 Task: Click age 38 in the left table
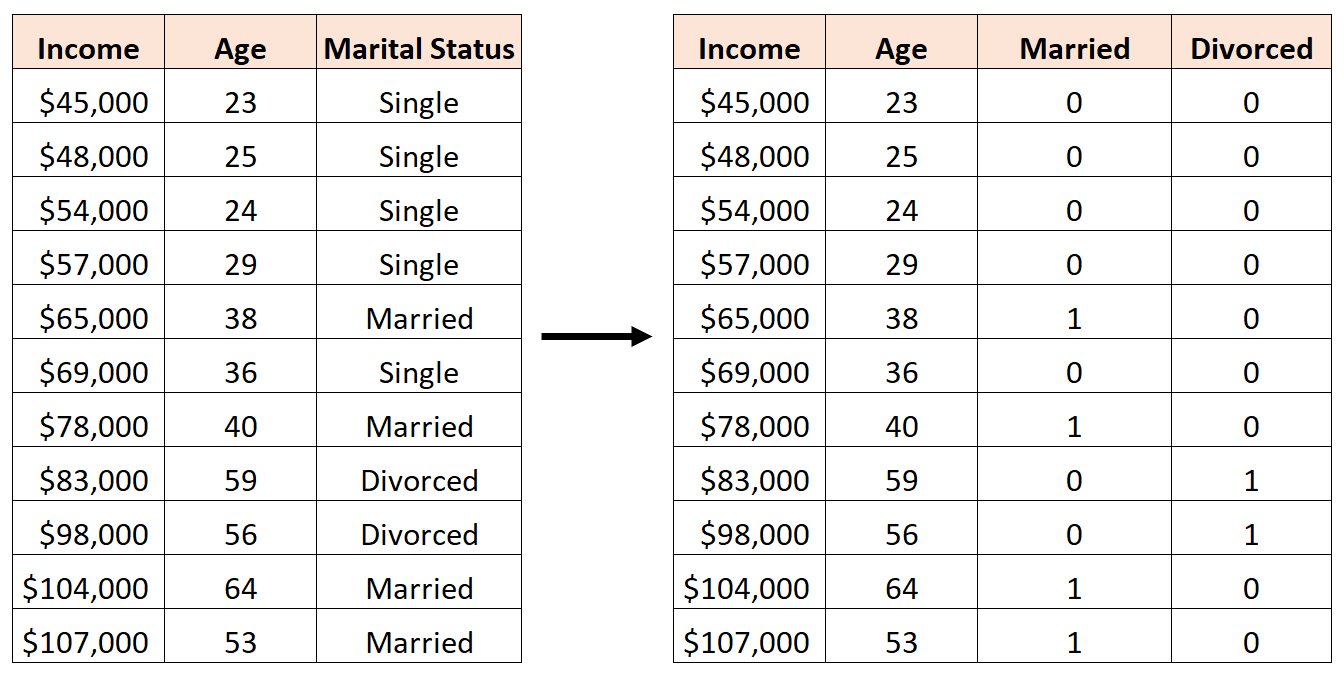pos(240,319)
